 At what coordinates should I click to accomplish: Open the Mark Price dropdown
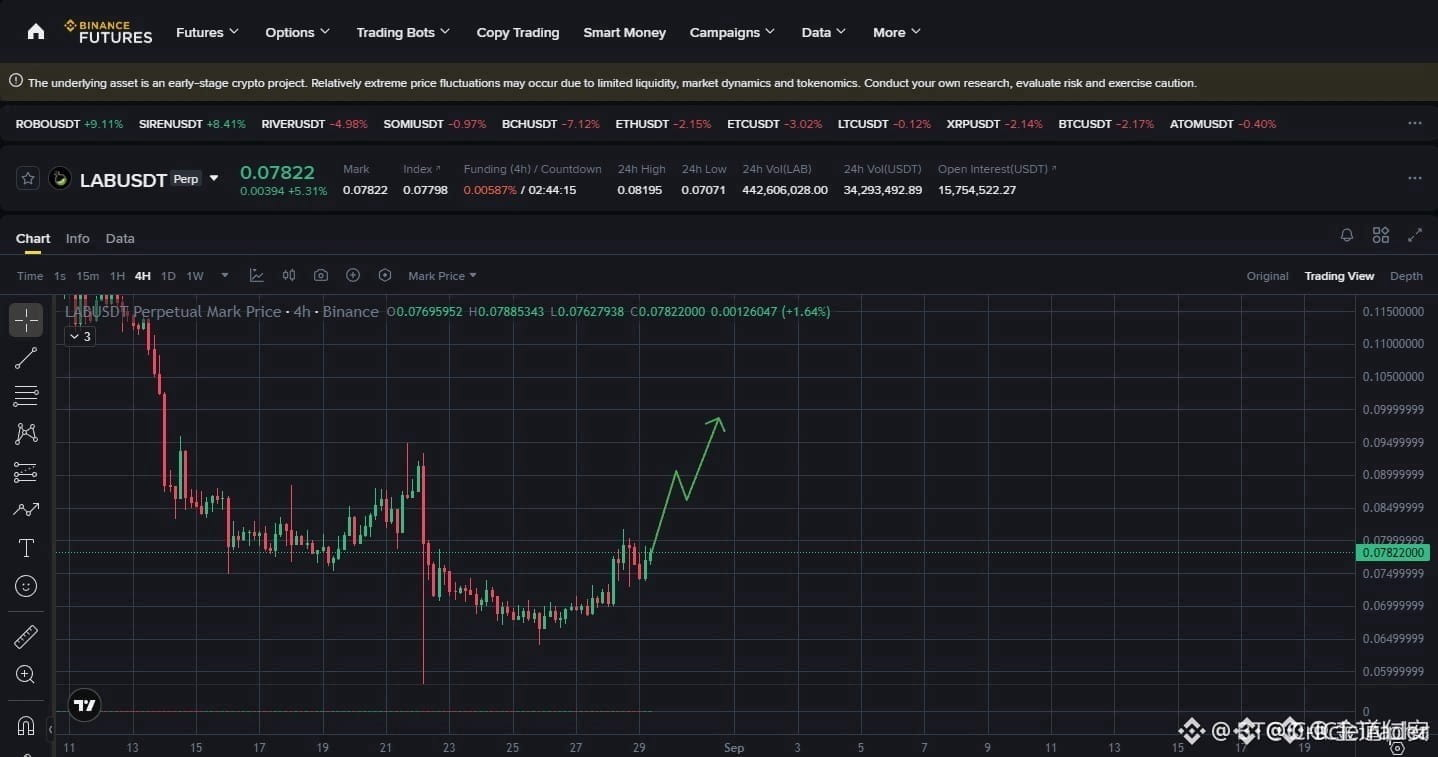(442, 276)
